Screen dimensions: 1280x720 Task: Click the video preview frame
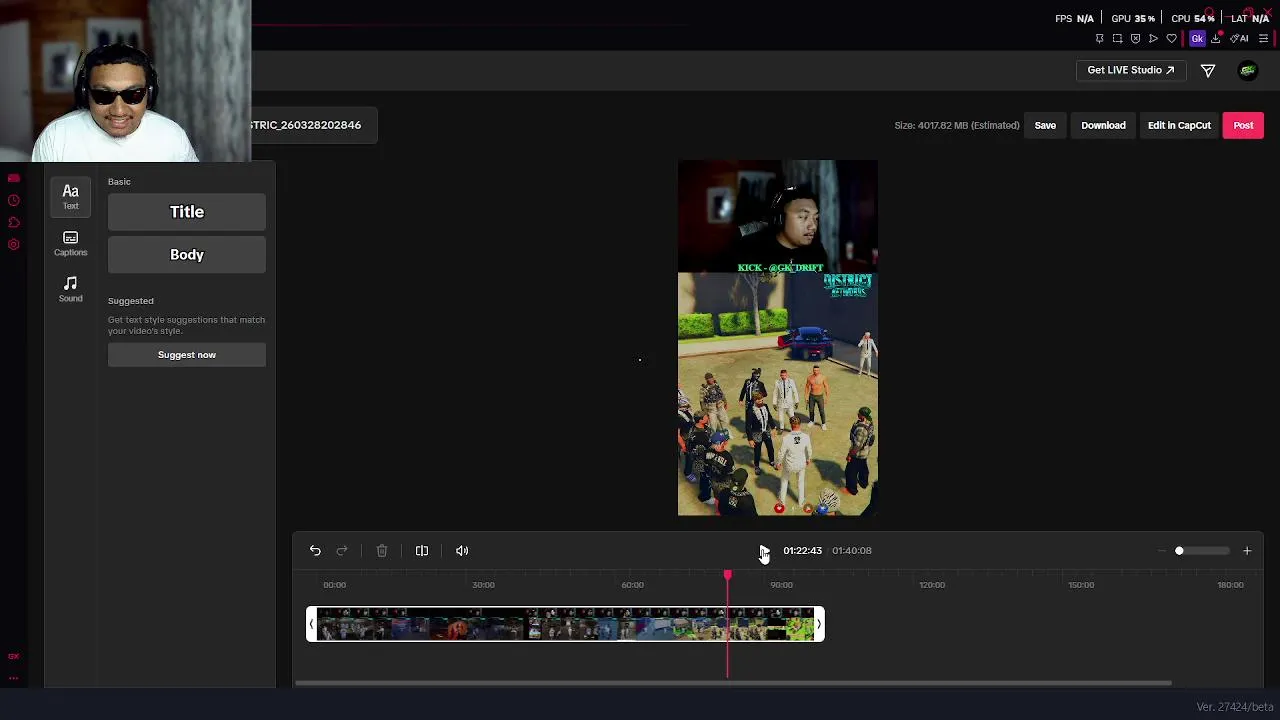[x=778, y=338]
